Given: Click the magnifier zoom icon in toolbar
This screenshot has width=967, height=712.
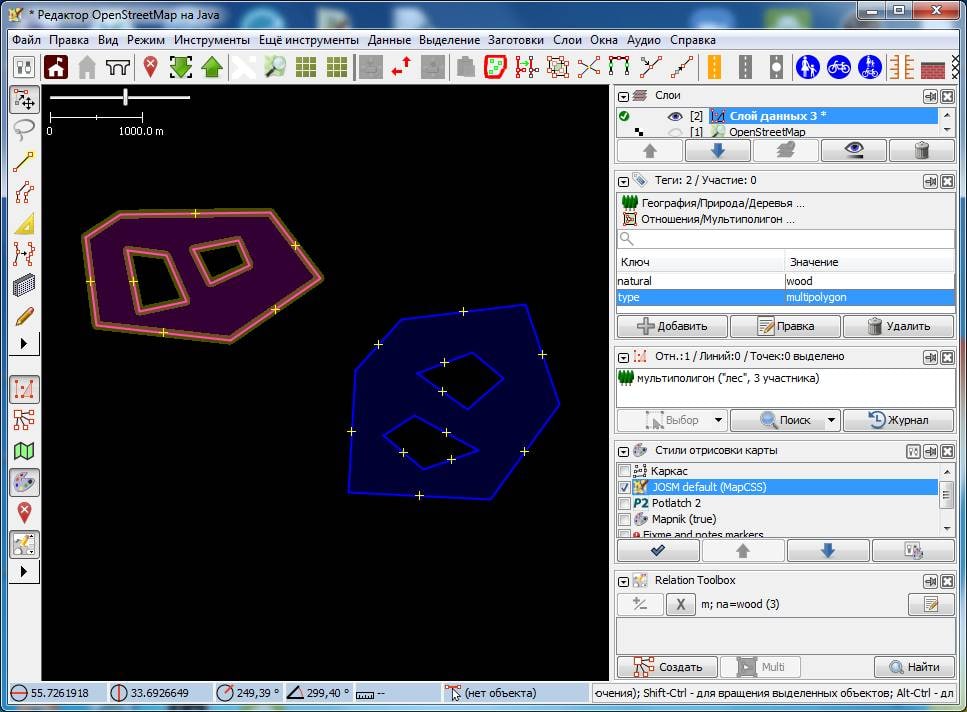Looking at the screenshot, I should pyautogui.click(x=274, y=67).
